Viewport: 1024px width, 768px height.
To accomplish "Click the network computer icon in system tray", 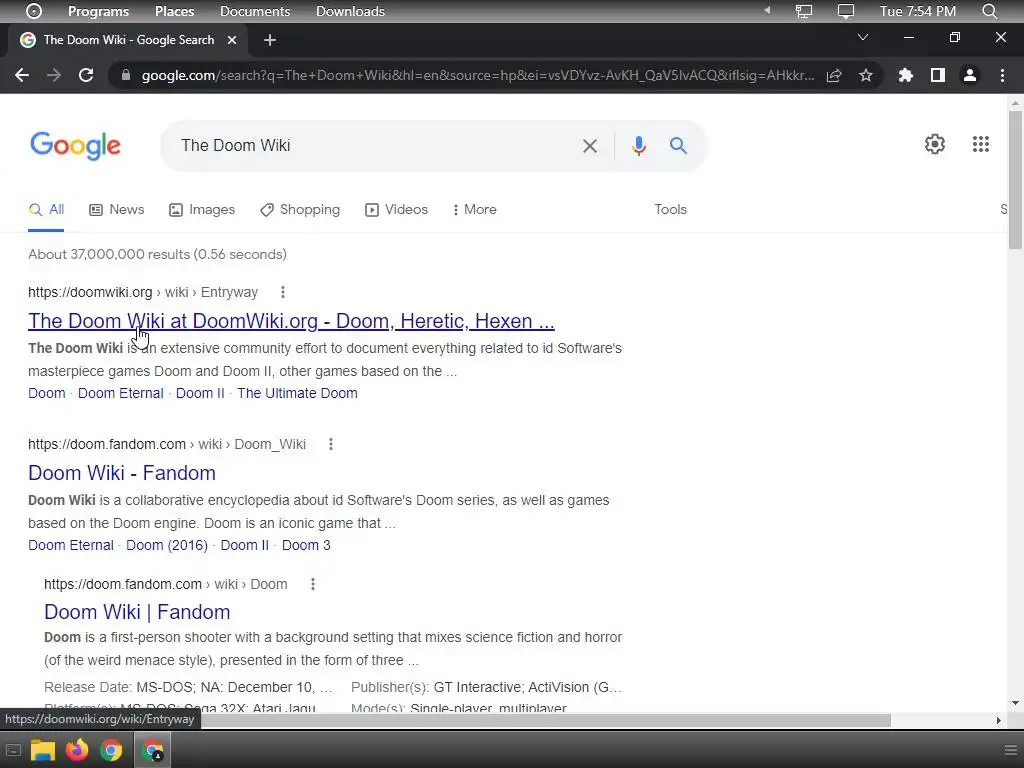I will click(x=804, y=11).
